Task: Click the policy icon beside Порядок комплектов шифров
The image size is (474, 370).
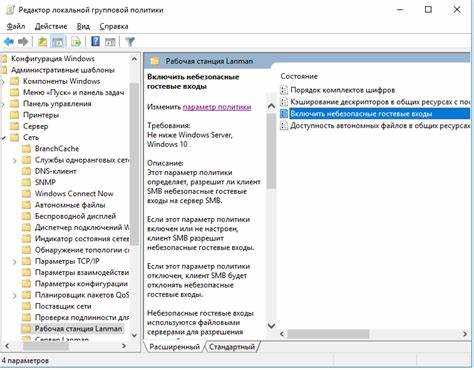Action: tap(284, 90)
